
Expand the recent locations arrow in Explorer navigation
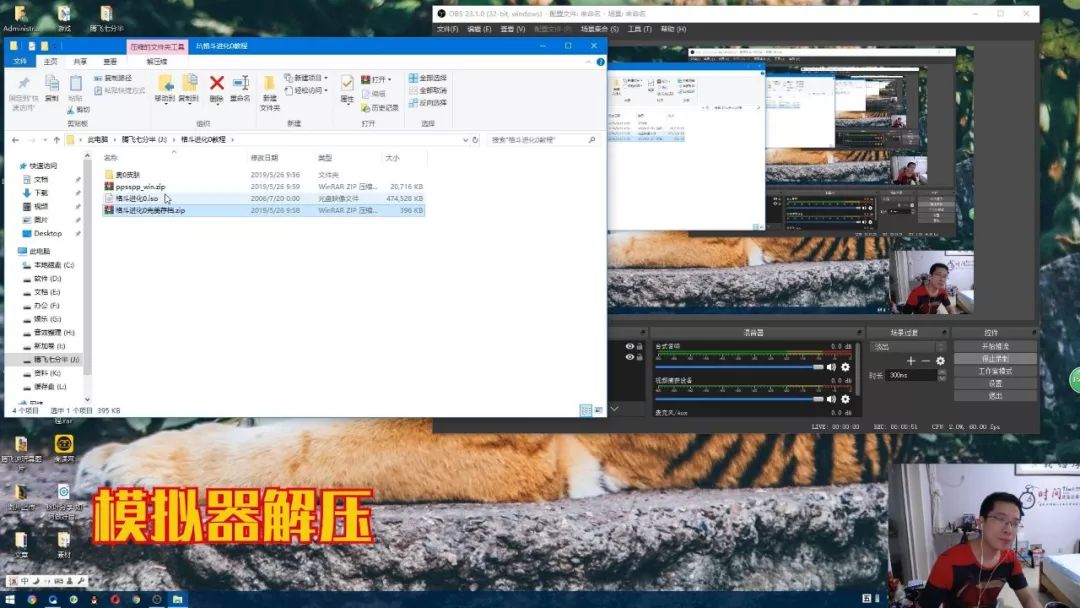[43, 140]
